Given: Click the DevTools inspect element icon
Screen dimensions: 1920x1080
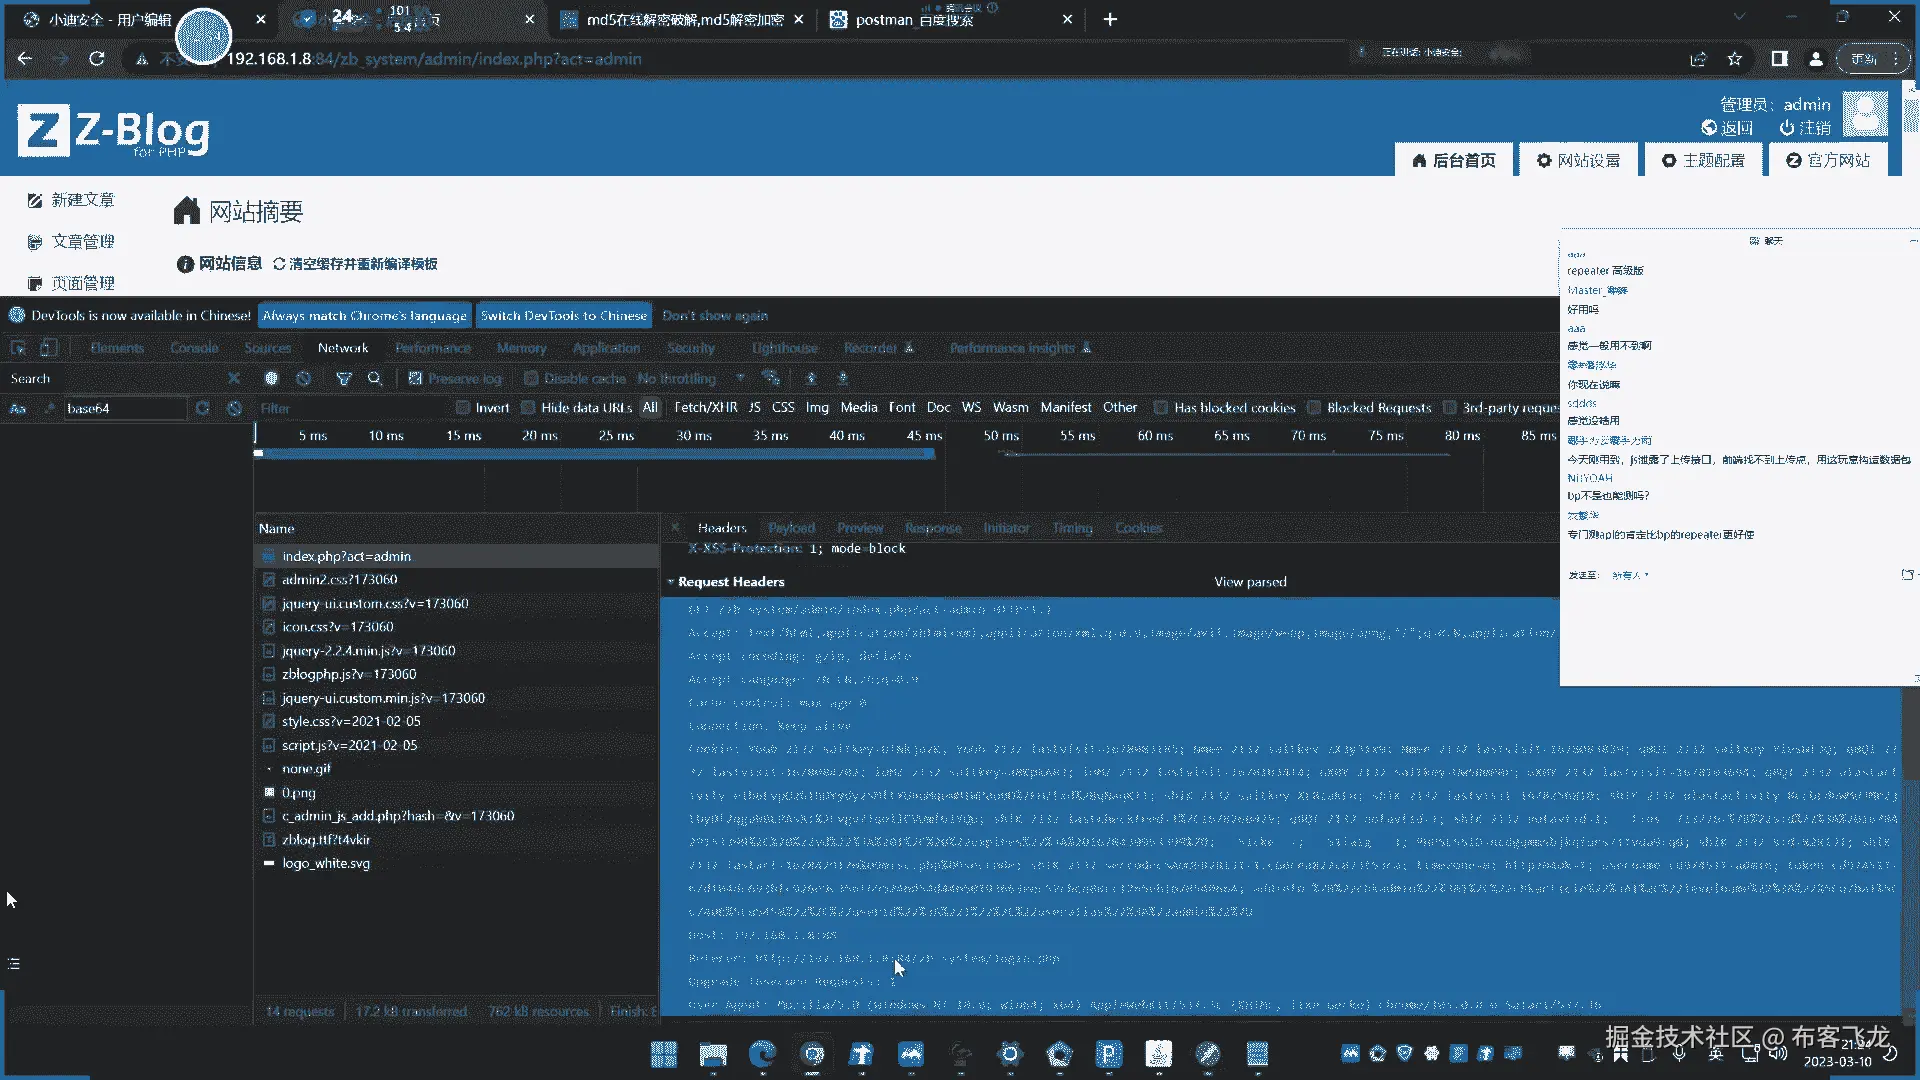Looking at the screenshot, I should pos(18,348).
